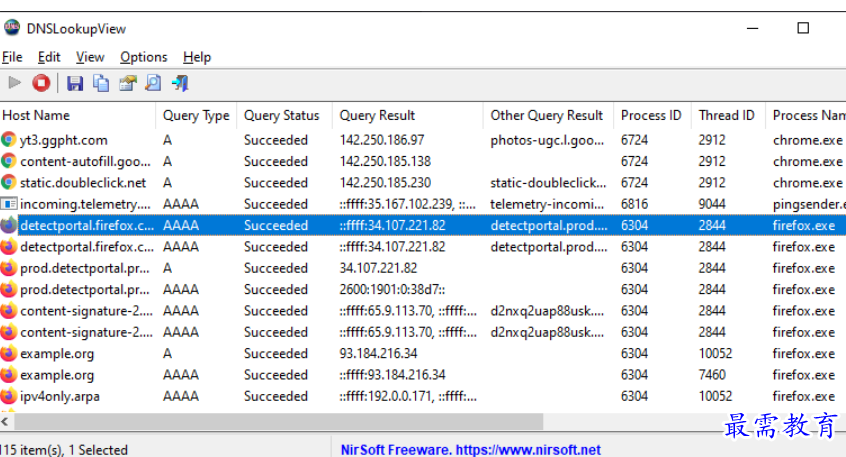
Task: Open the Help menu
Action: tap(197, 57)
